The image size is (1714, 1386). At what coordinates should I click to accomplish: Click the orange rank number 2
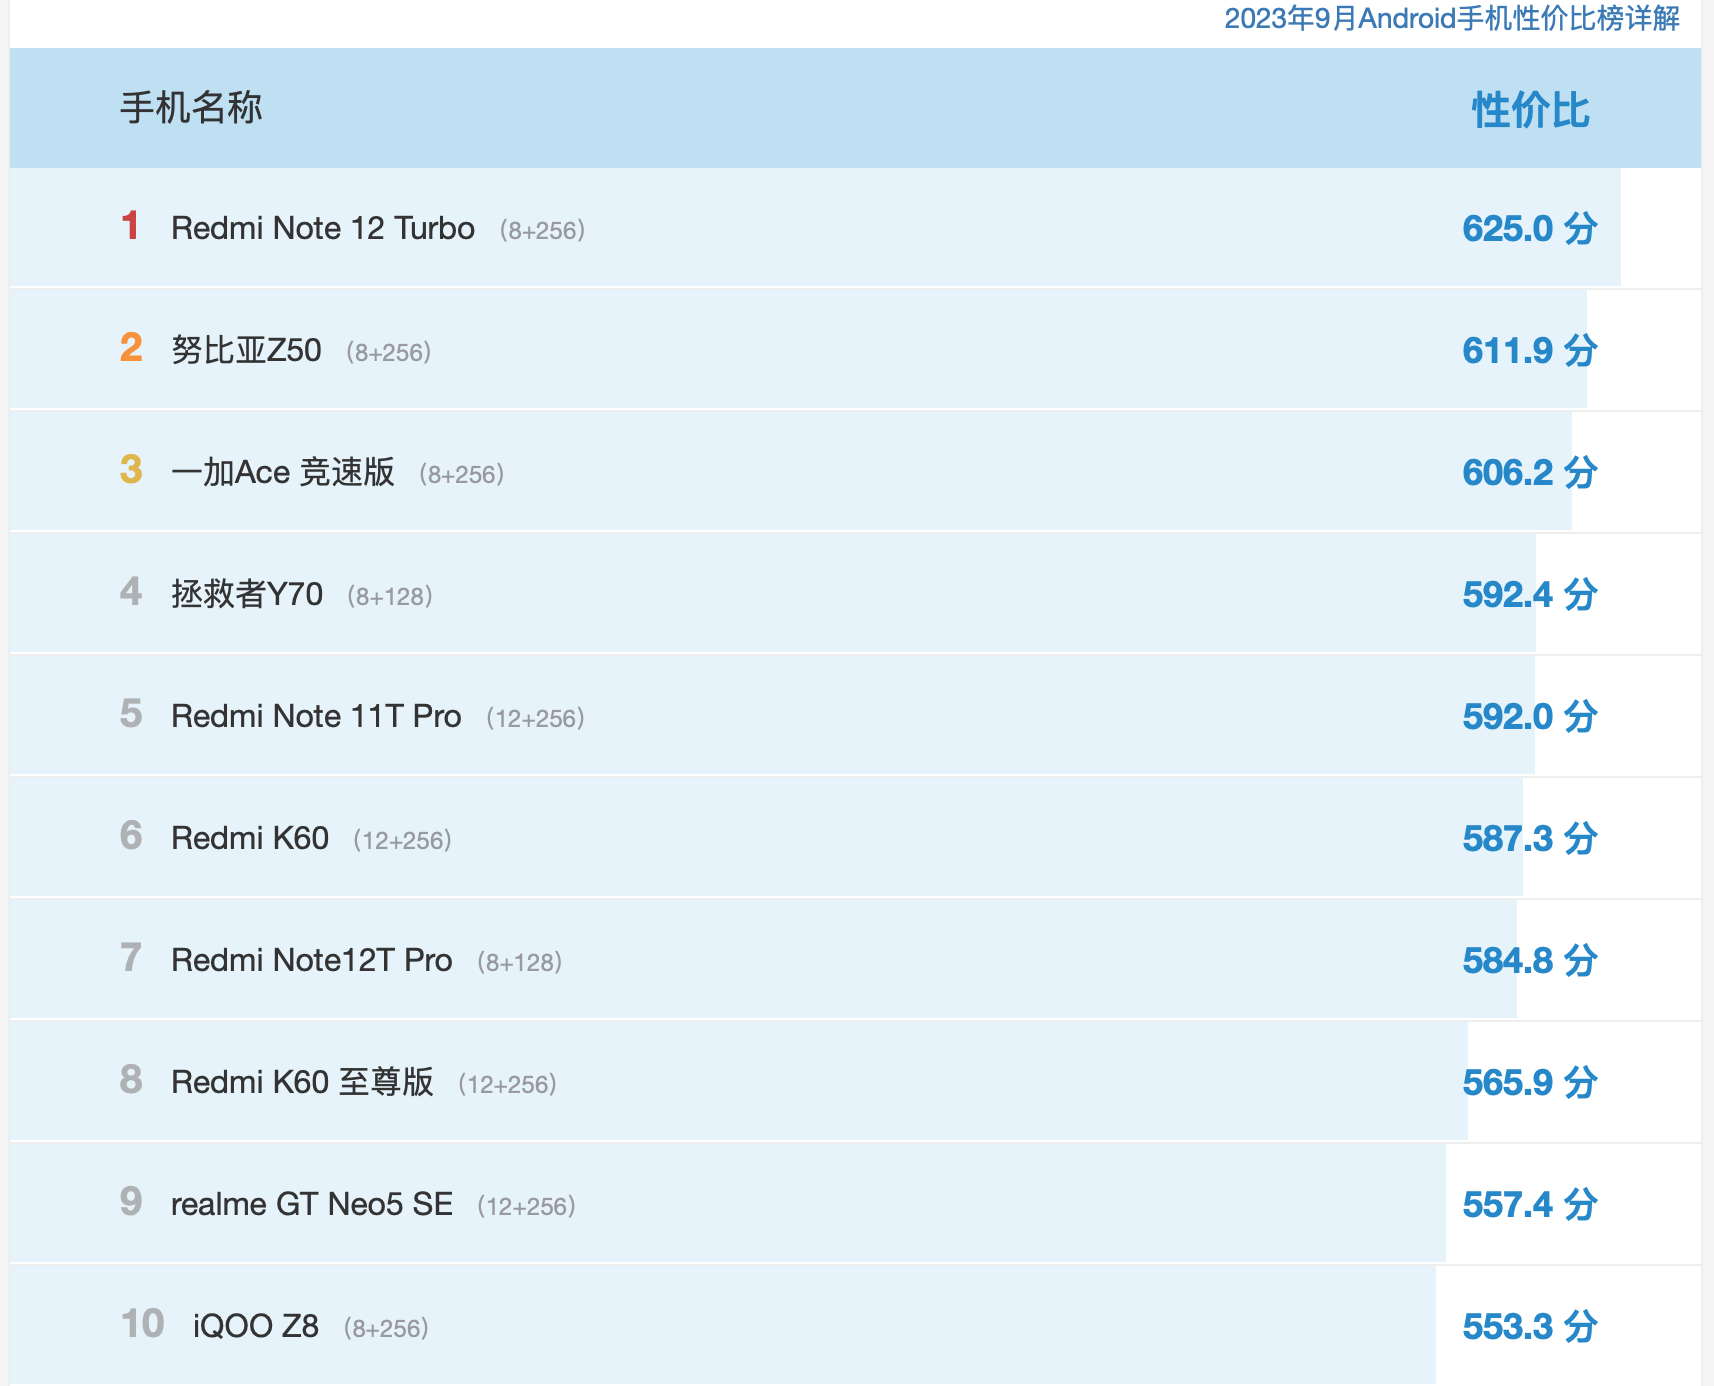[131, 348]
